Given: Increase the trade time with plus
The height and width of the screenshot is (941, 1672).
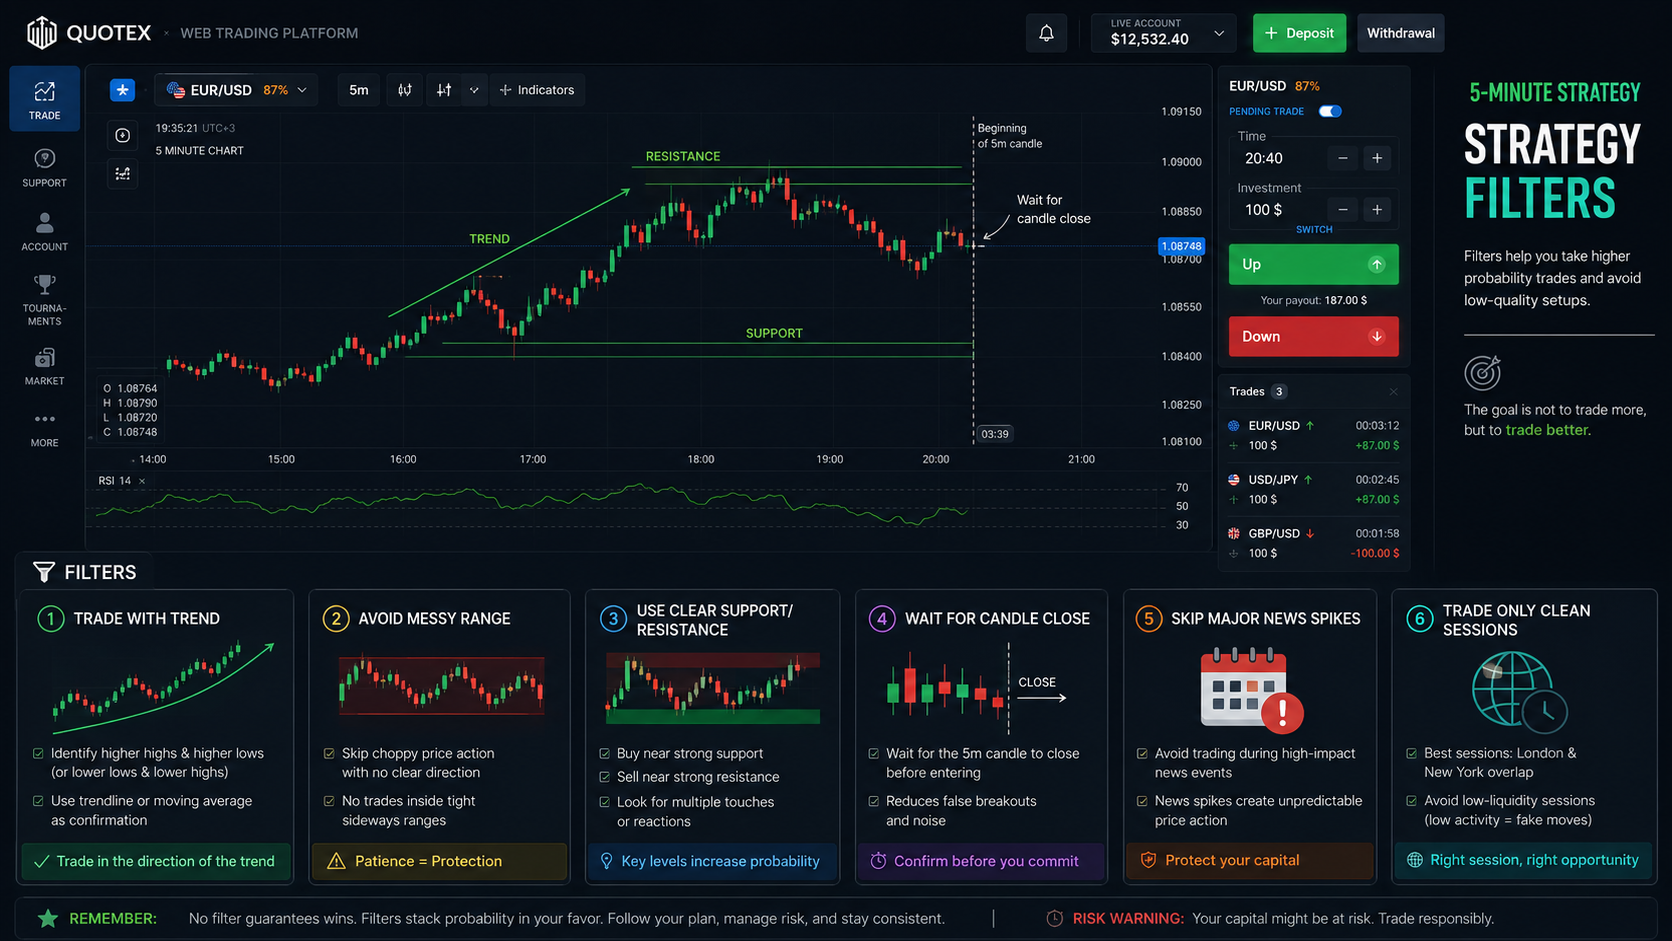Looking at the screenshot, I should click(x=1377, y=158).
